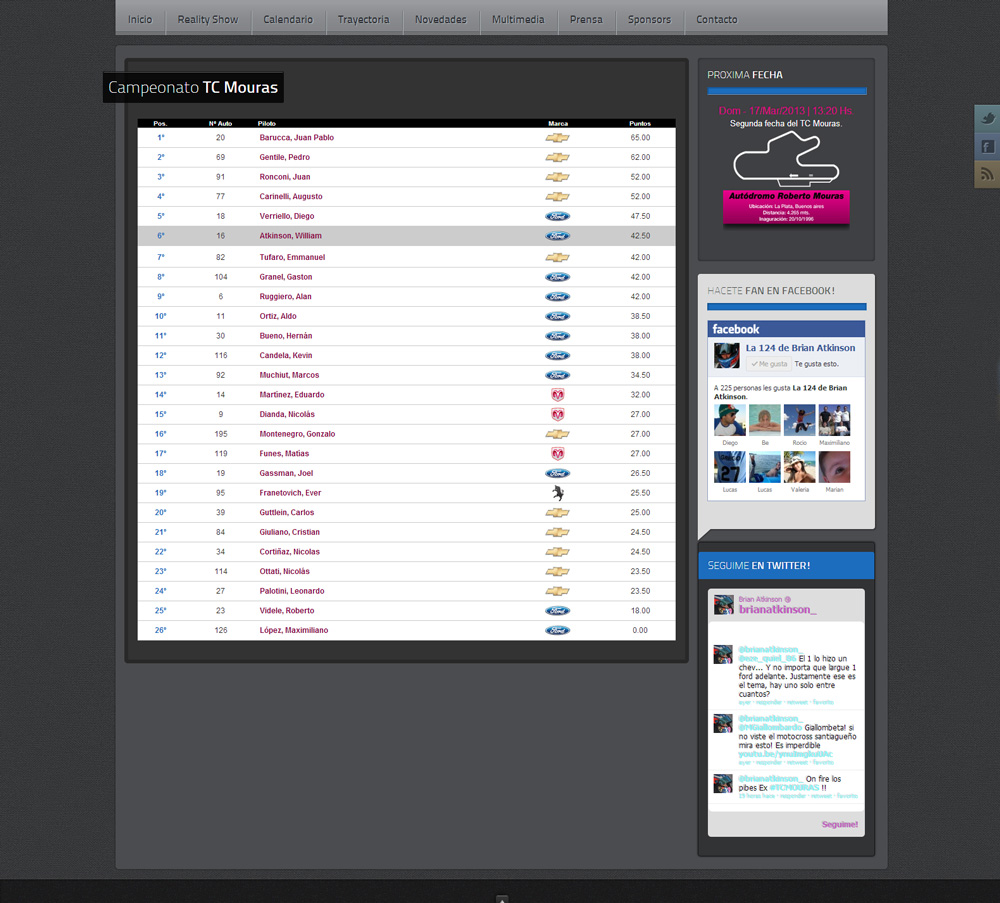Go to the Calendario menu item
Viewport: 1000px width, 903px height.
(288, 20)
